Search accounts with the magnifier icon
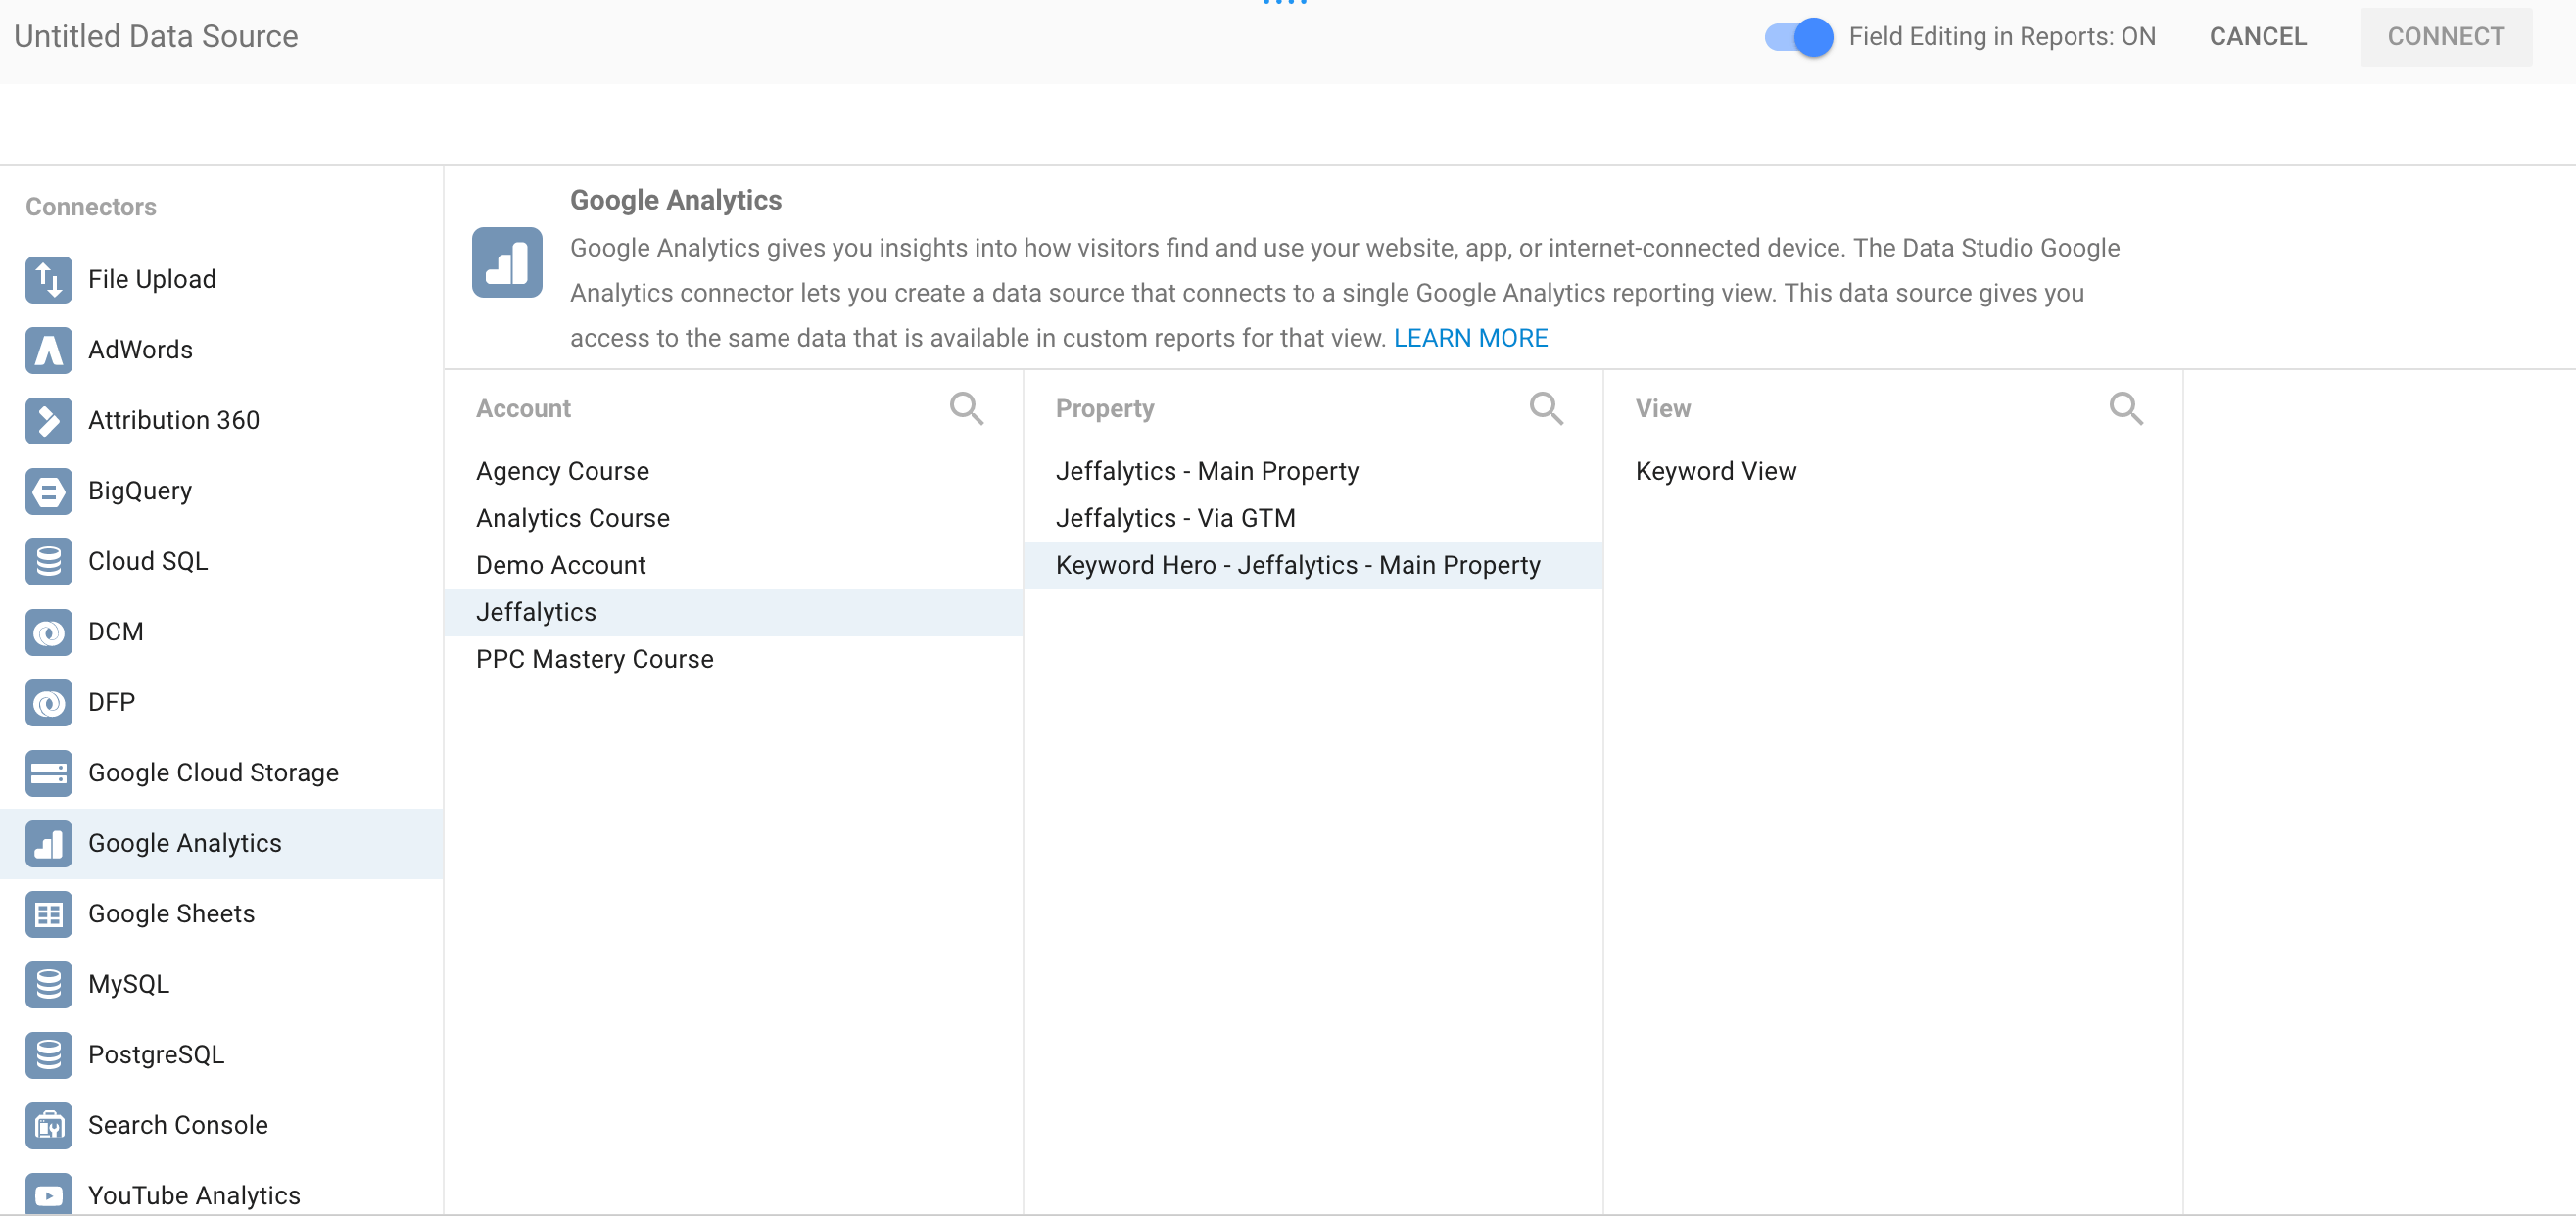 pos(966,408)
